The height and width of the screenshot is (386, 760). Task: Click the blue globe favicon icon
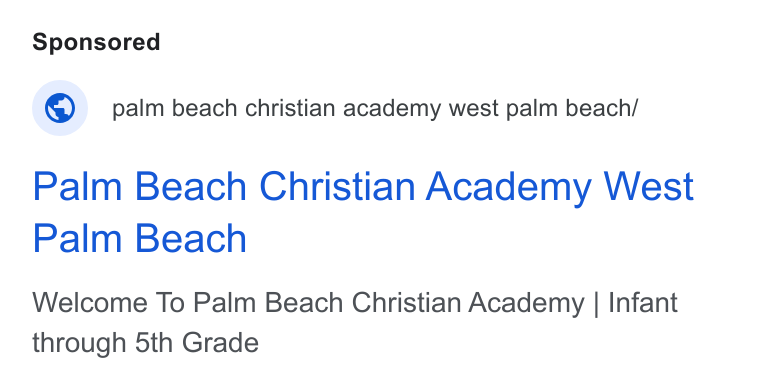(x=60, y=108)
